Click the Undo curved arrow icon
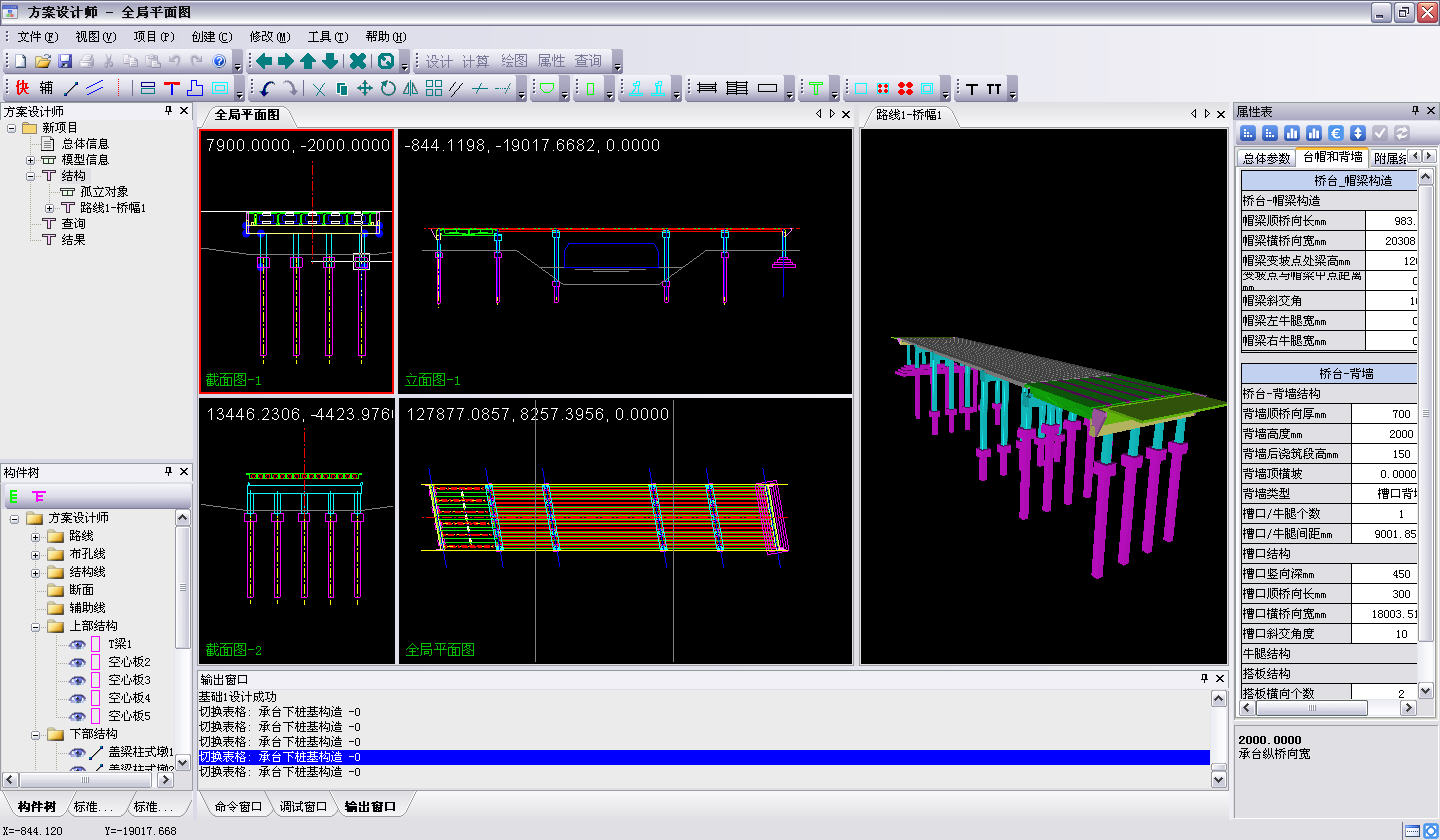The width and height of the screenshot is (1440, 840). 267,88
